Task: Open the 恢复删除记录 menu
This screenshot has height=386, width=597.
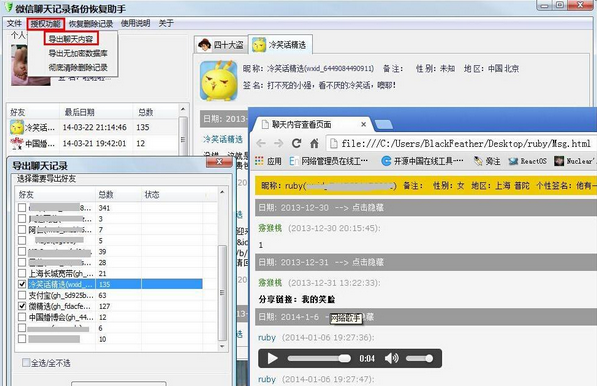Action: (91, 24)
